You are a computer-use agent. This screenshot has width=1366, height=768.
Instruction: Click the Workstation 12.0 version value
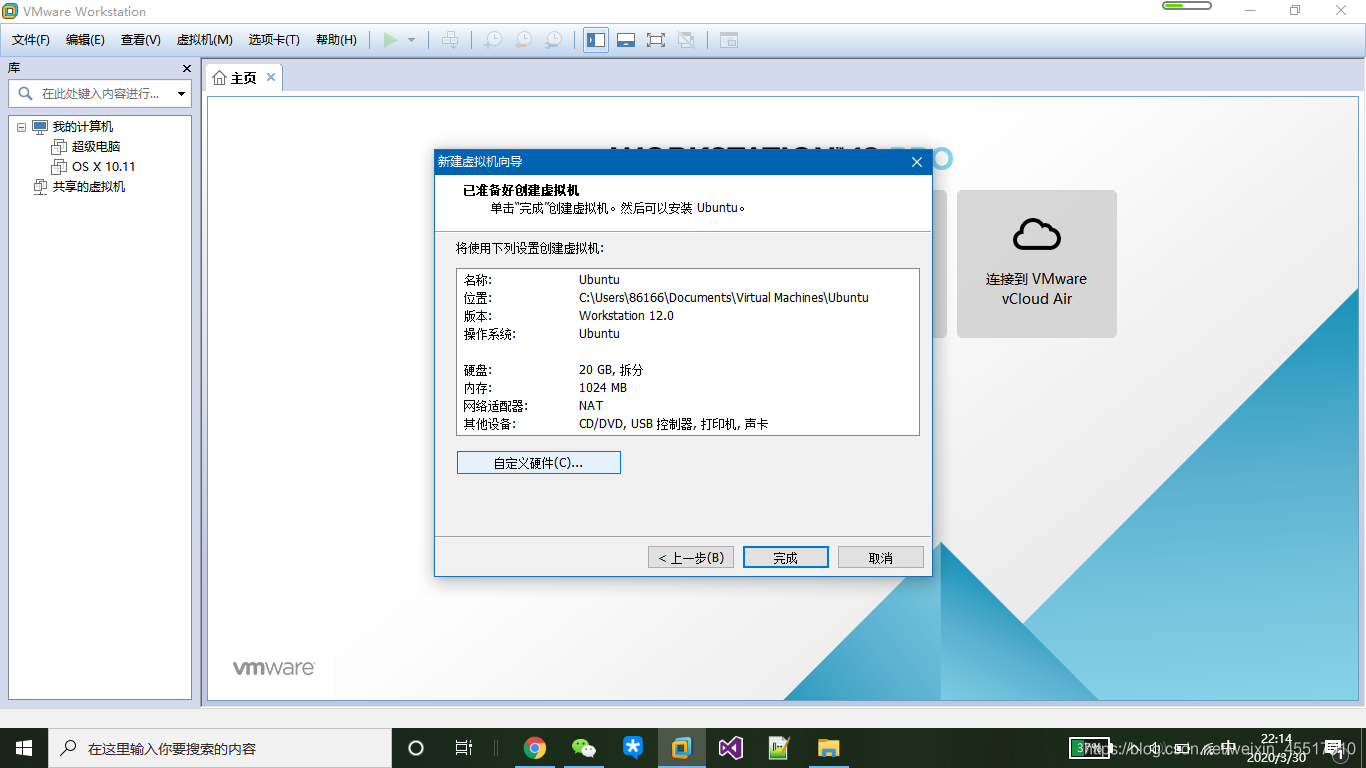pos(626,316)
